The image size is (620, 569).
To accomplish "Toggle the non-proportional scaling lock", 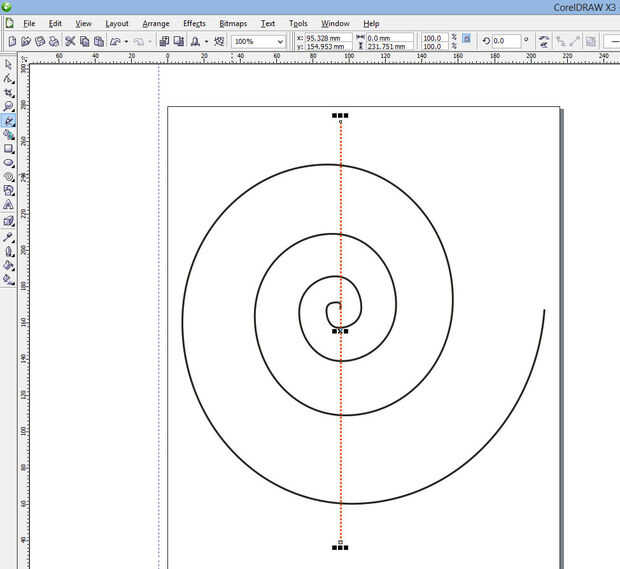I will click(466, 39).
